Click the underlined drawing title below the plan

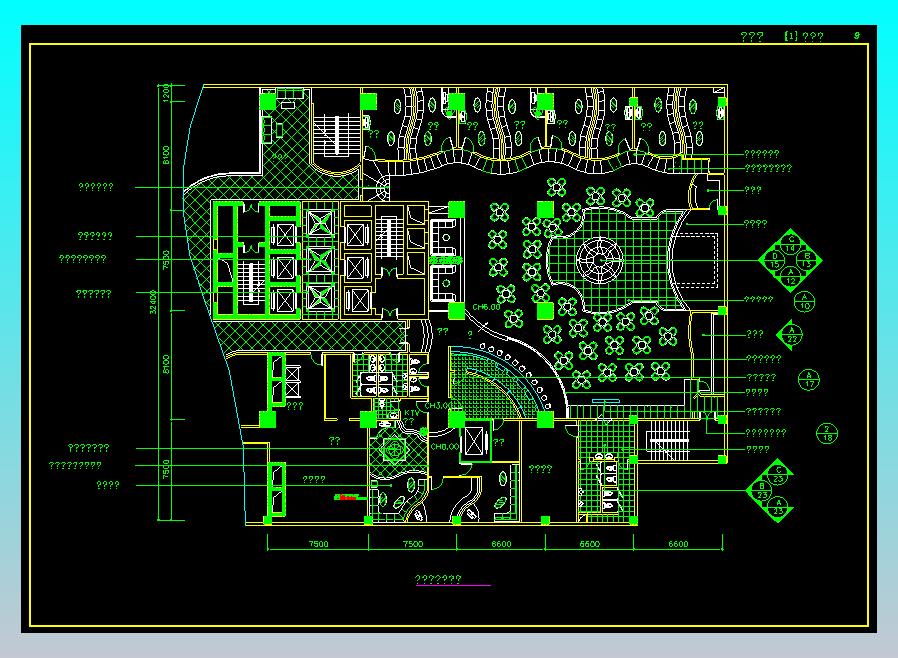click(x=439, y=580)
